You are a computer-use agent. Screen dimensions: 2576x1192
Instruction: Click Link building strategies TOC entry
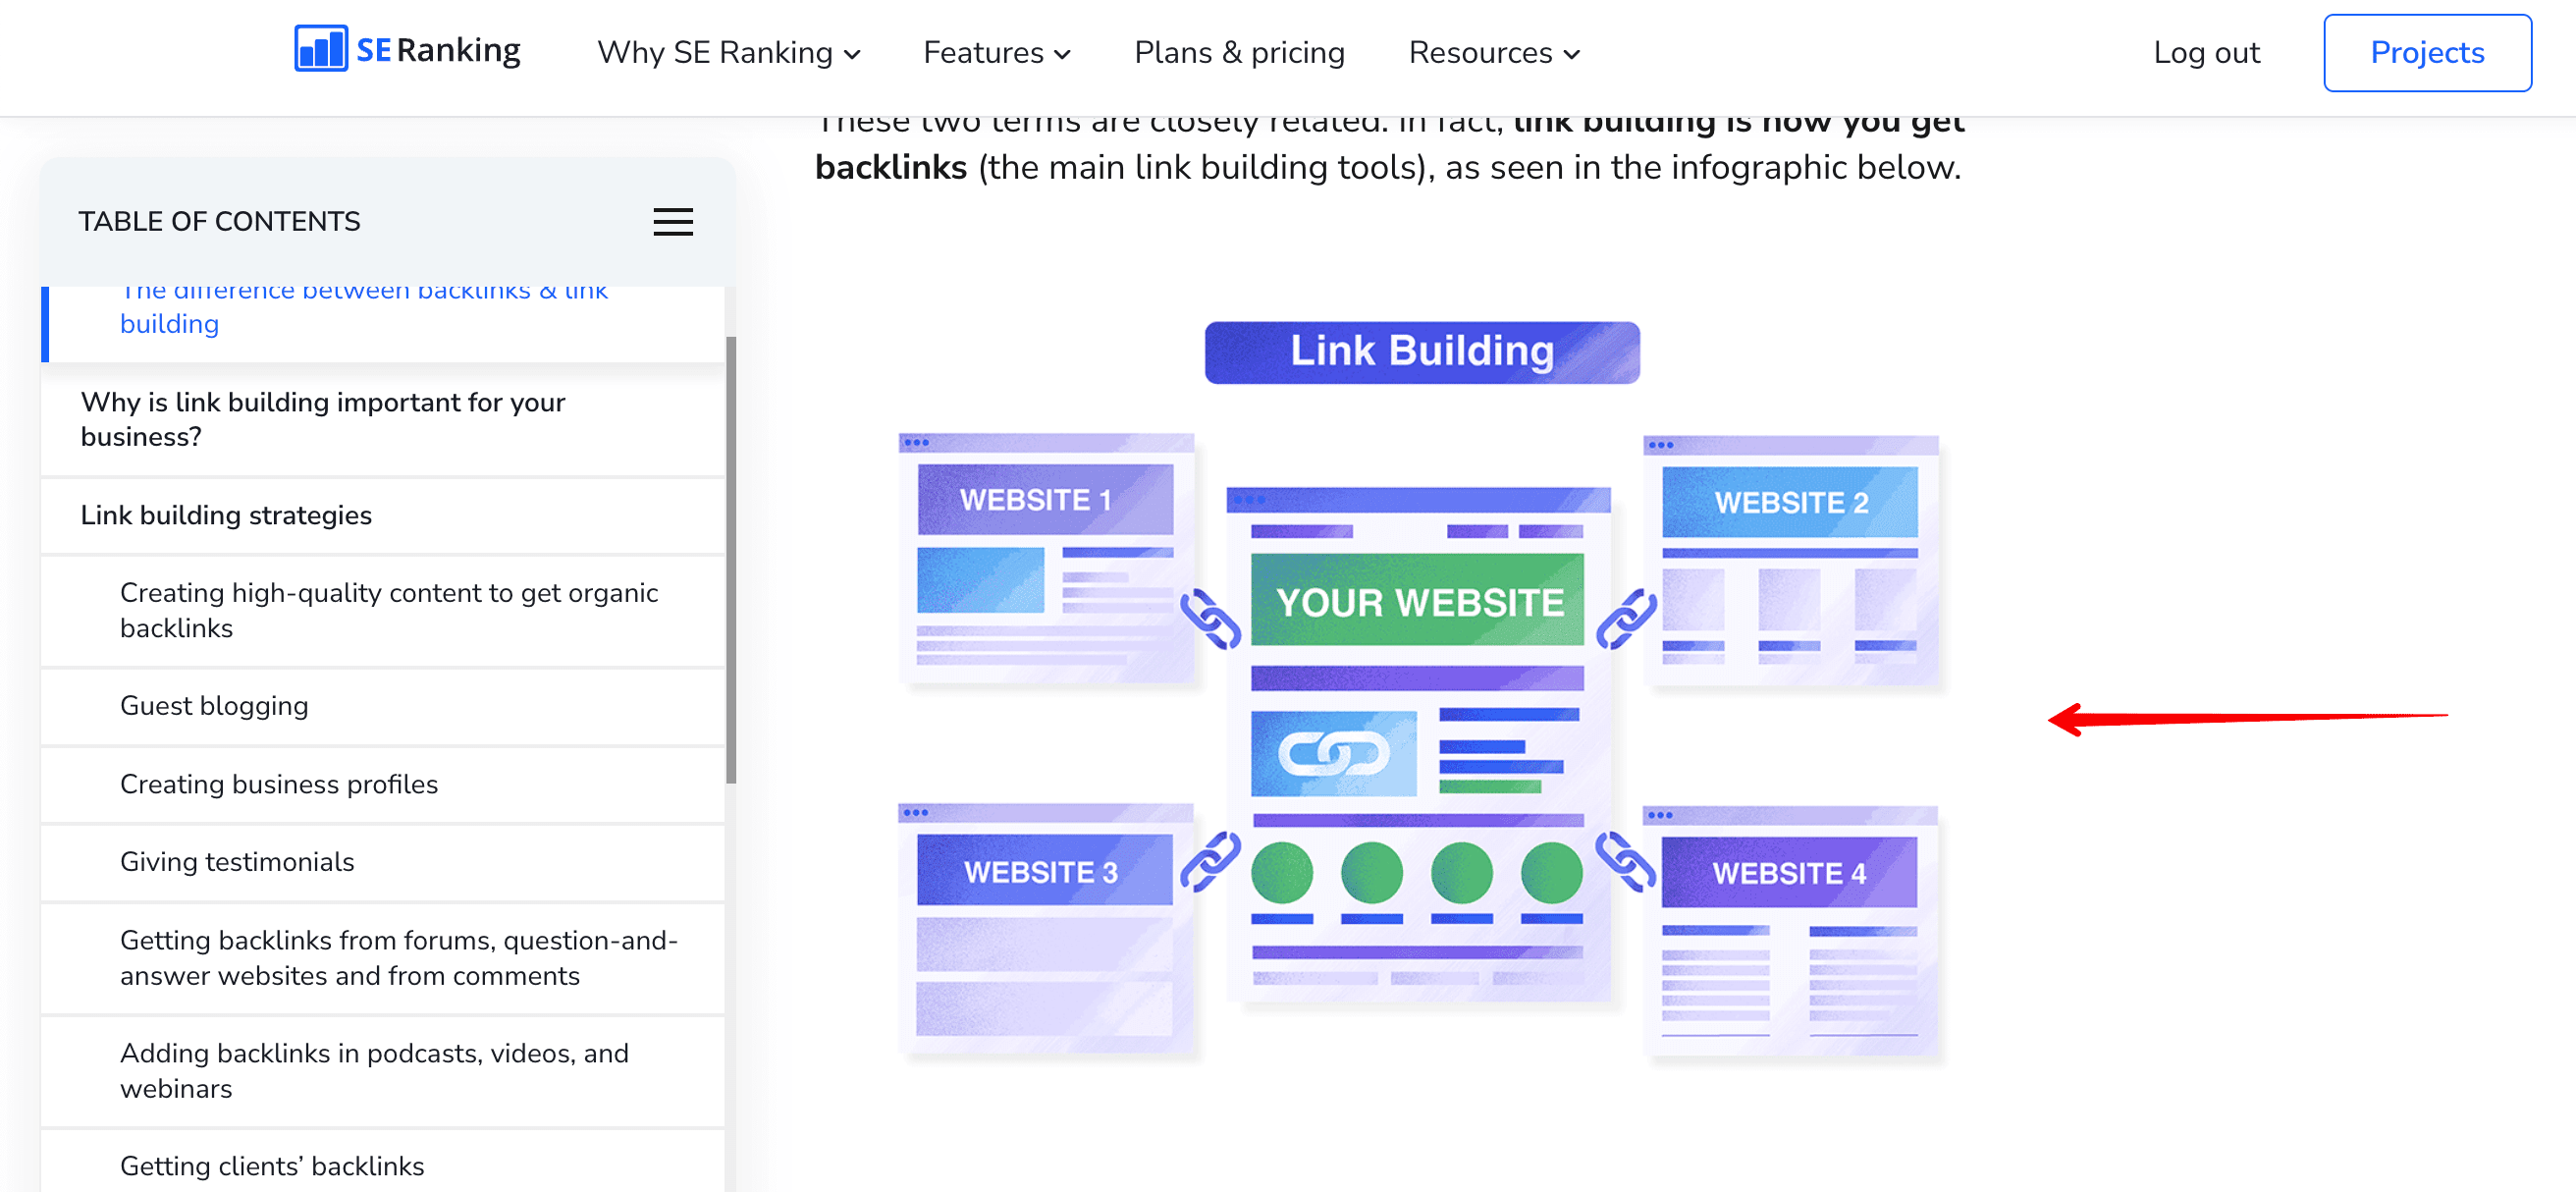(225, 513)
